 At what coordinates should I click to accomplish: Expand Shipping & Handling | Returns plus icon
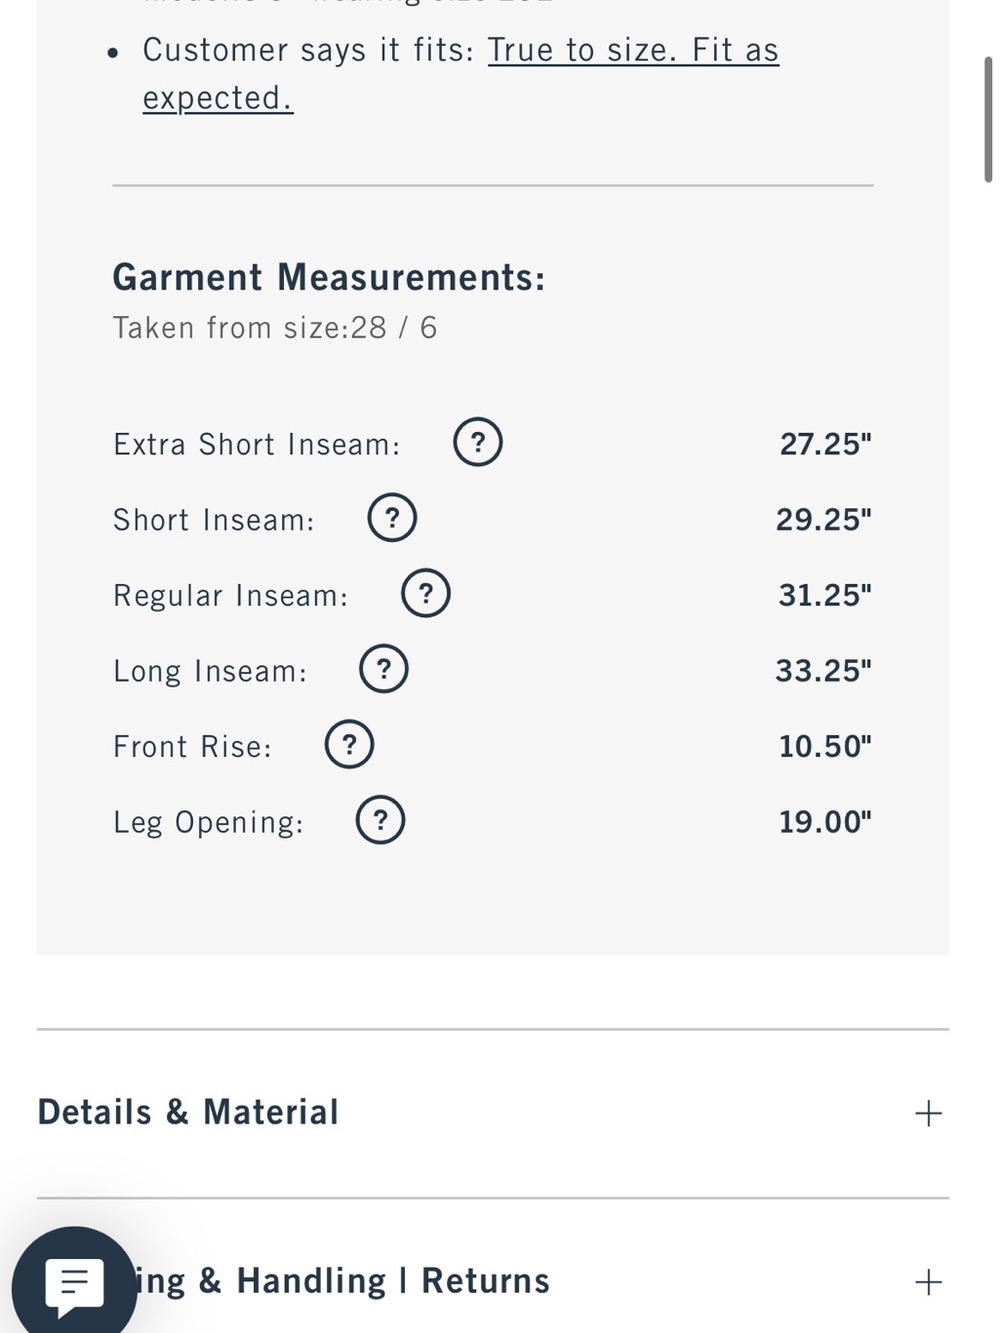928,1282
